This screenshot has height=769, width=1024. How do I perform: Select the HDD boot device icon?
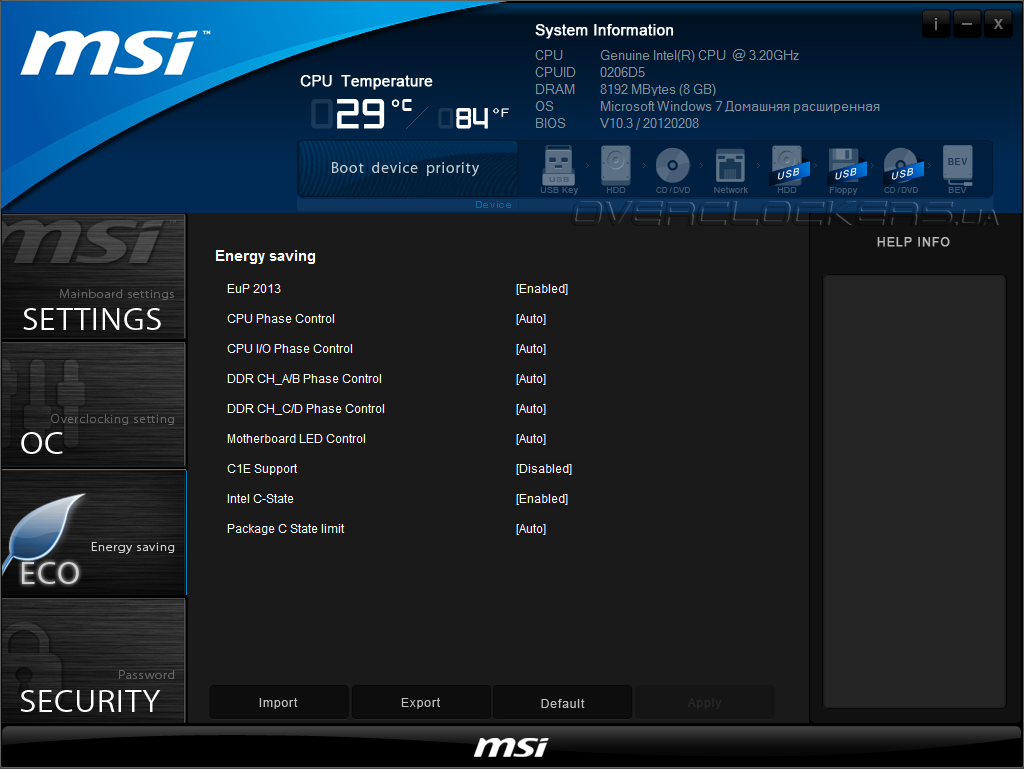(x=615, y=168)
